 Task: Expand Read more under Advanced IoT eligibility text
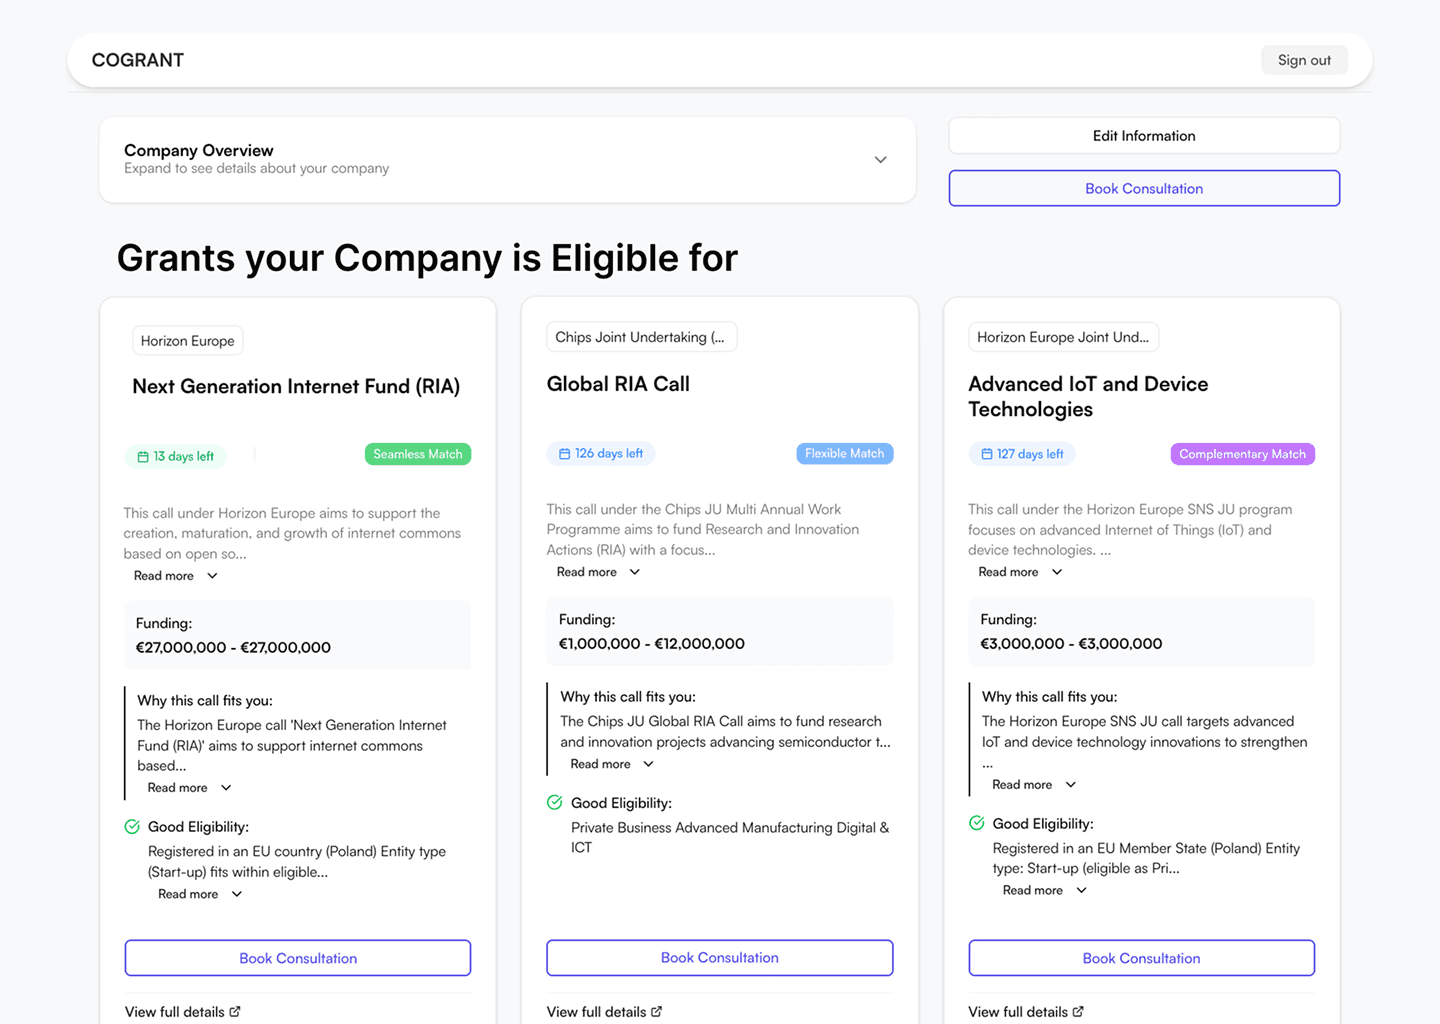tap(1044, 890)
